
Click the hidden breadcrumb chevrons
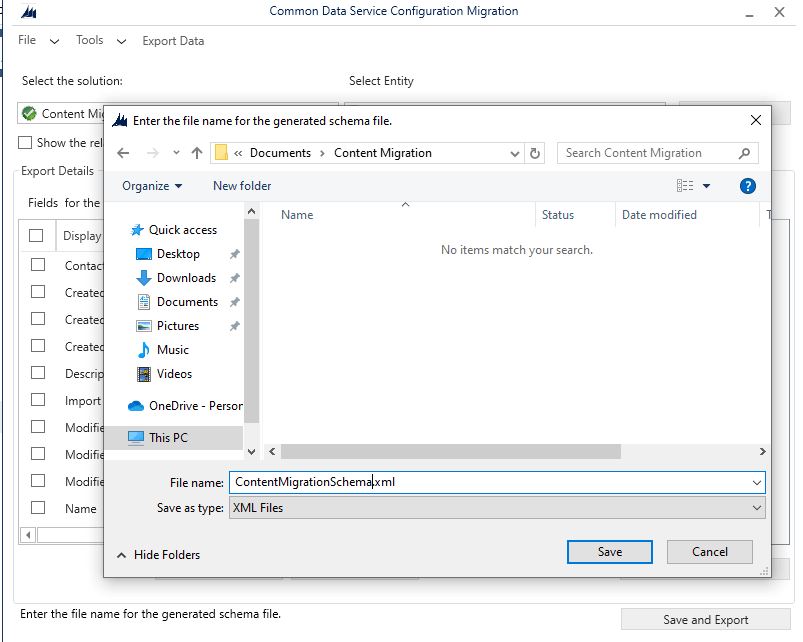point(238,153)
